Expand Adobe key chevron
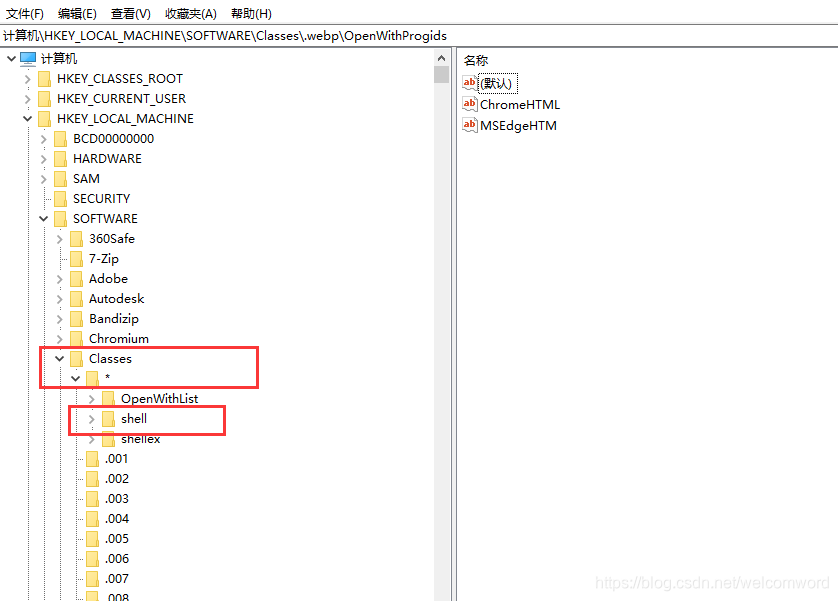Viewport: 838px width, 601px height. [60, 279]
